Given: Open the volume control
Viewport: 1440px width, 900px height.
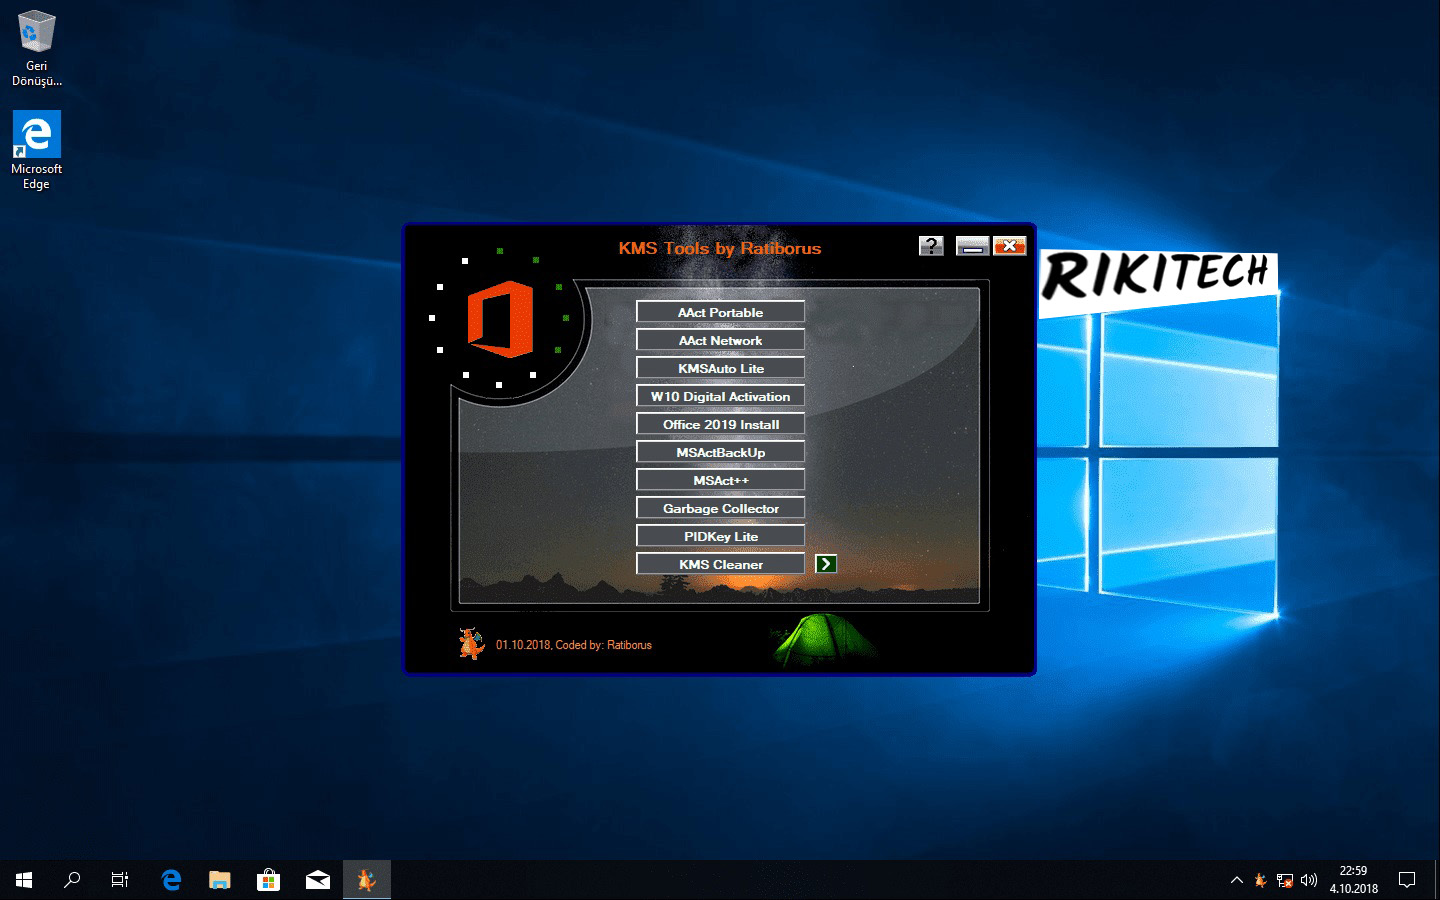Looking at the screenshot, I should coord(1309,880).
